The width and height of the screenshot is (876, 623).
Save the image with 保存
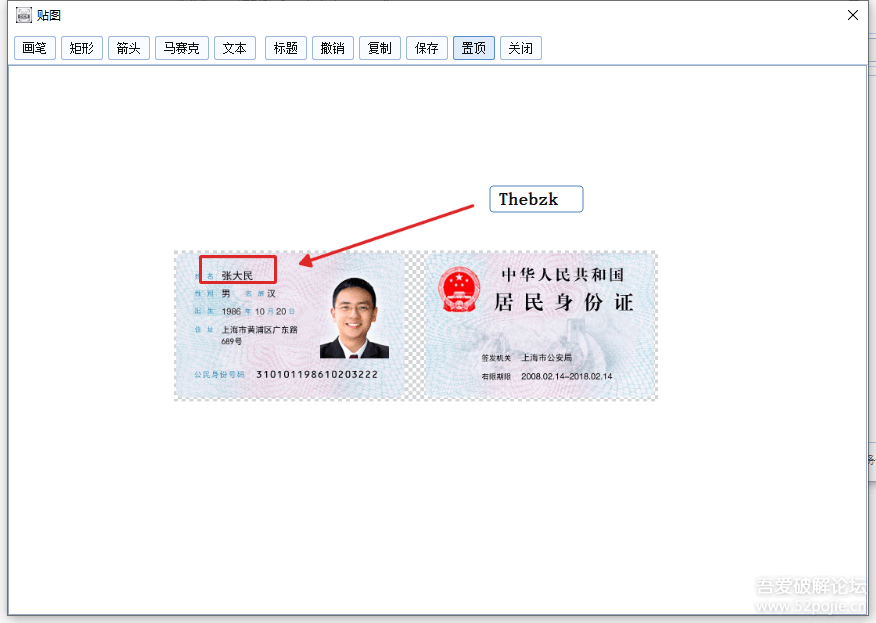pos(427,48)
